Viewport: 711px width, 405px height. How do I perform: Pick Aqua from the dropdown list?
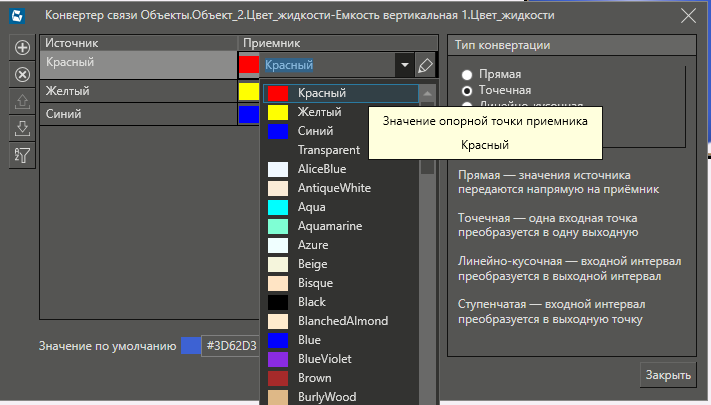click(341, 207)
